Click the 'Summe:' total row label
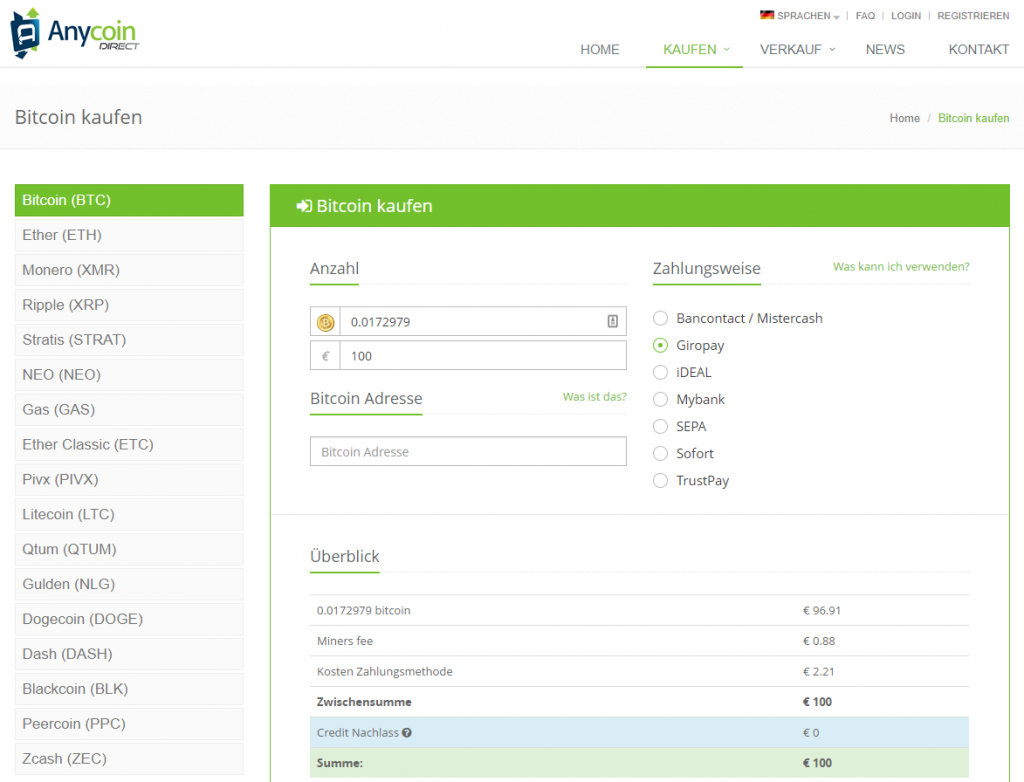 [x=340, y=763]
